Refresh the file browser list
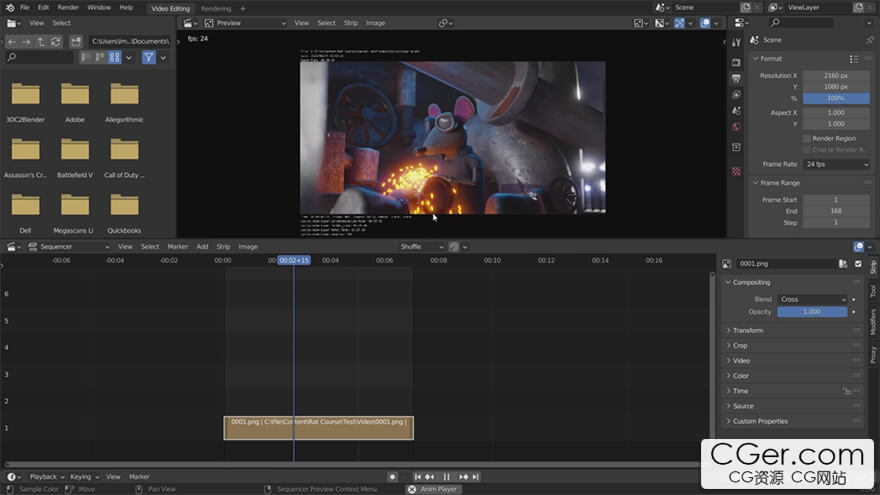This screenshot has height=495, width=880. (x=55, y=42)
